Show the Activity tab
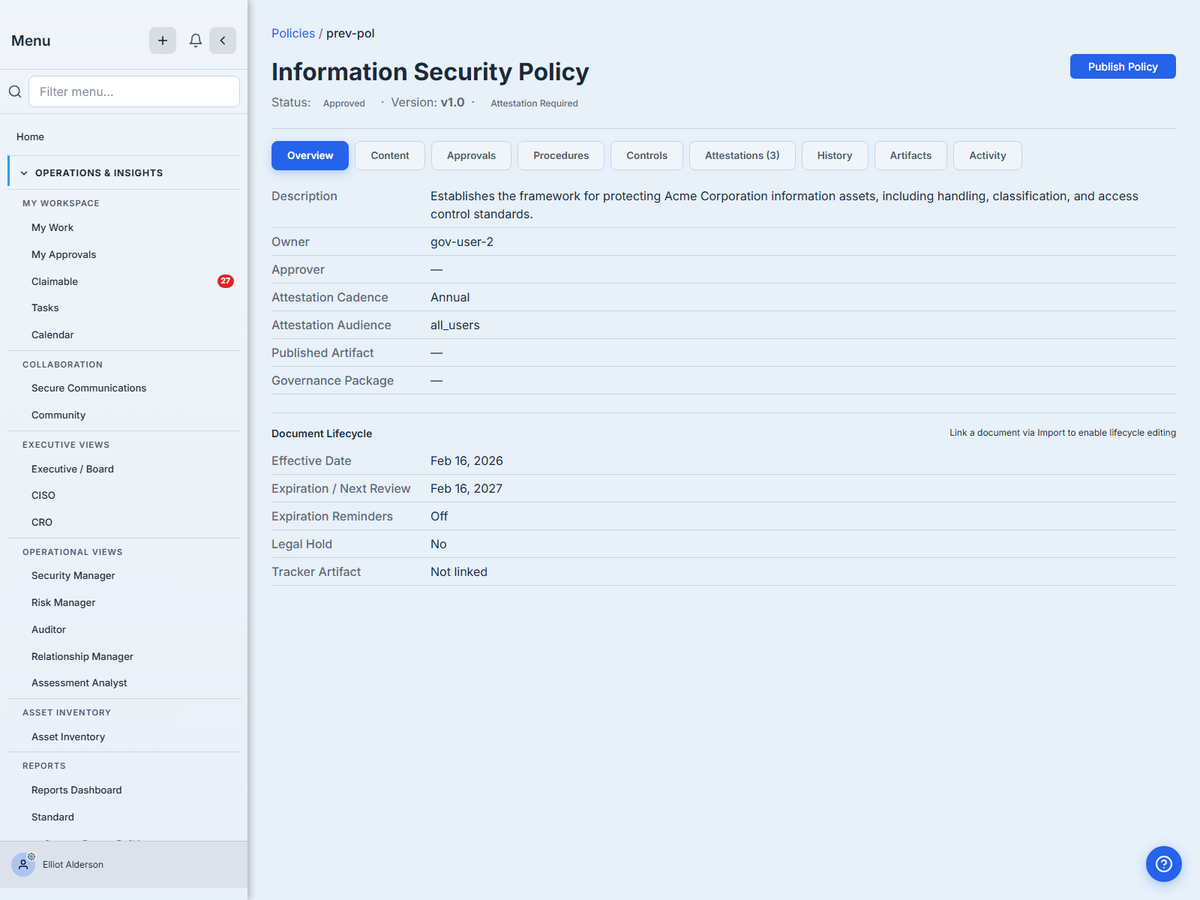This screenshot has width=1200, height=900. 987,156
